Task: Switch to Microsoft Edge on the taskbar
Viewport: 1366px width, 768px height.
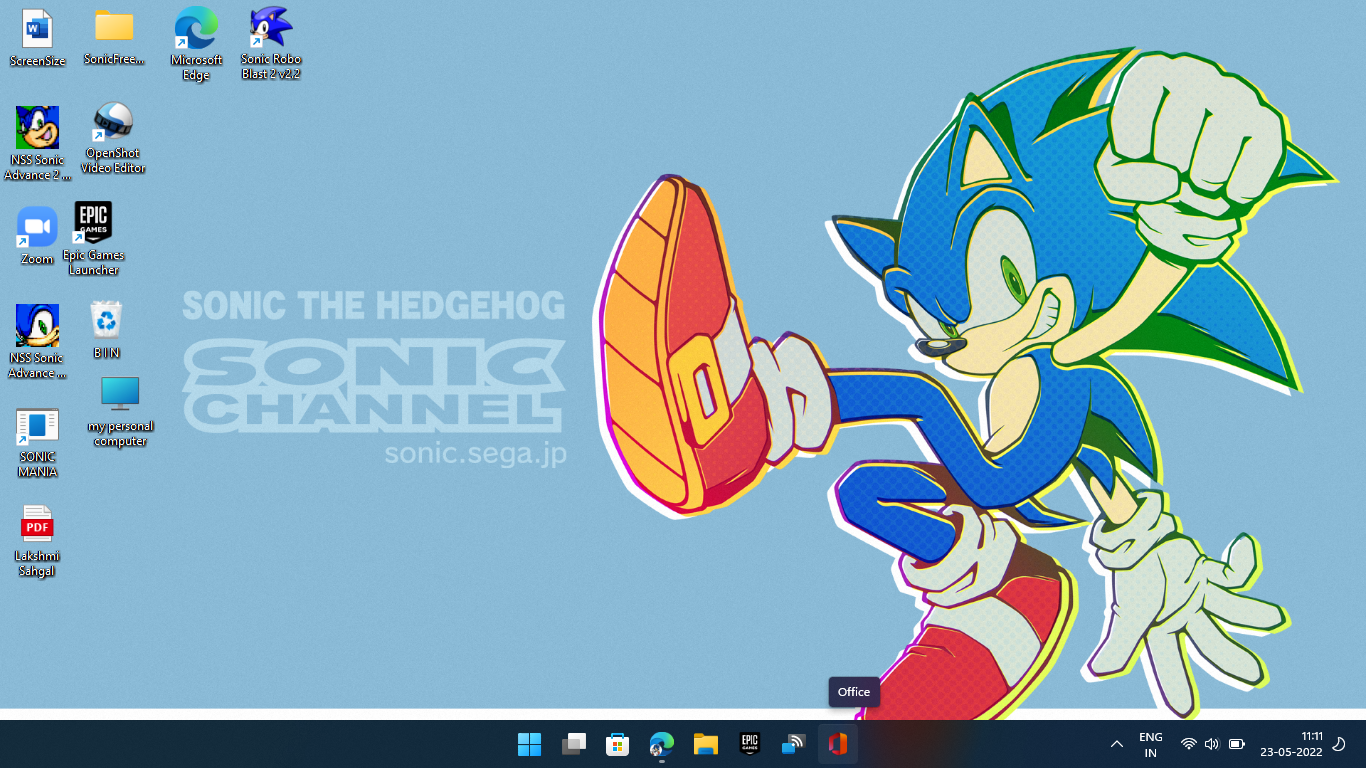Action: [x=661, y=744]
